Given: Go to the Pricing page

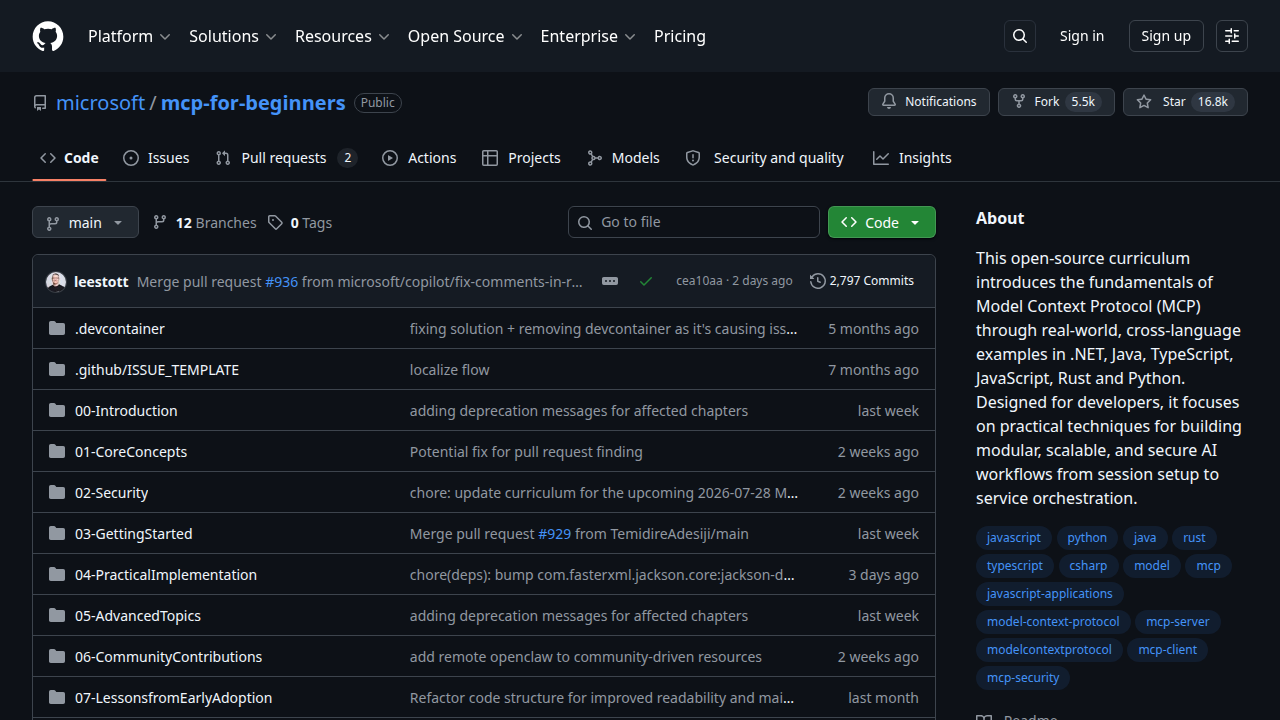Looking at the screenshot, I should click(680, 36).
